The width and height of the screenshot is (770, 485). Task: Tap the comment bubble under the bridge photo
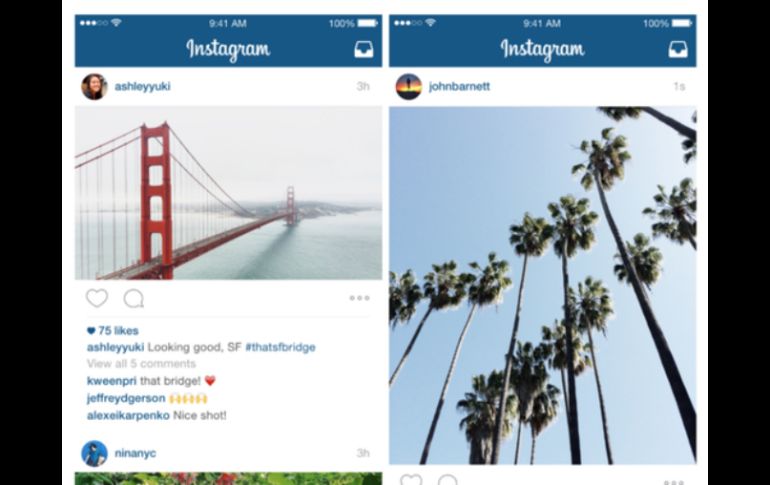pos(134,298)
